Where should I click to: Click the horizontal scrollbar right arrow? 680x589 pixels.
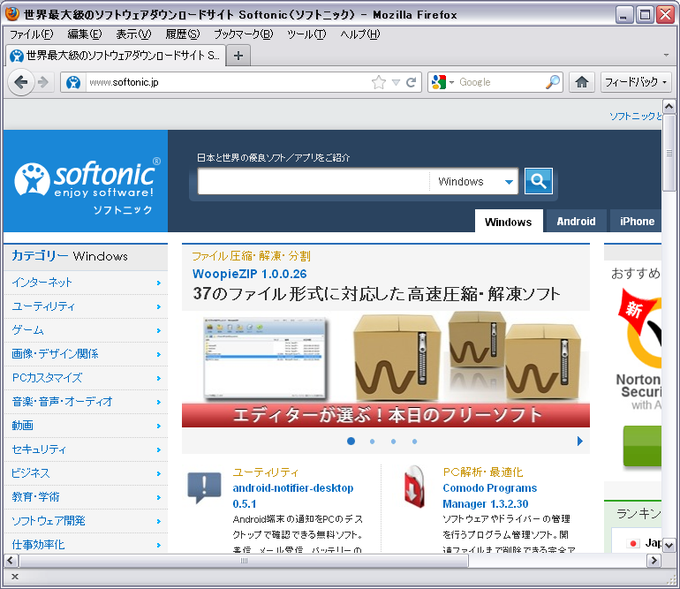(654, 560)
